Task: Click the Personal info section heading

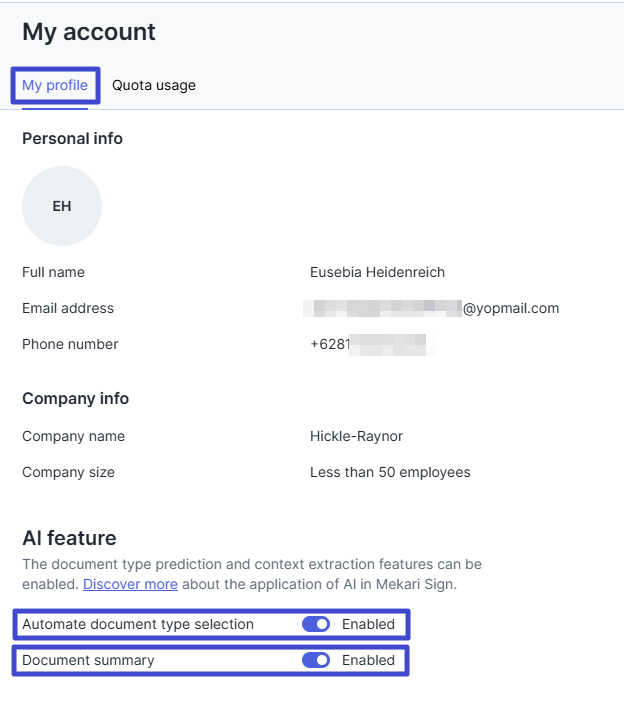Action: coord(72,139)
